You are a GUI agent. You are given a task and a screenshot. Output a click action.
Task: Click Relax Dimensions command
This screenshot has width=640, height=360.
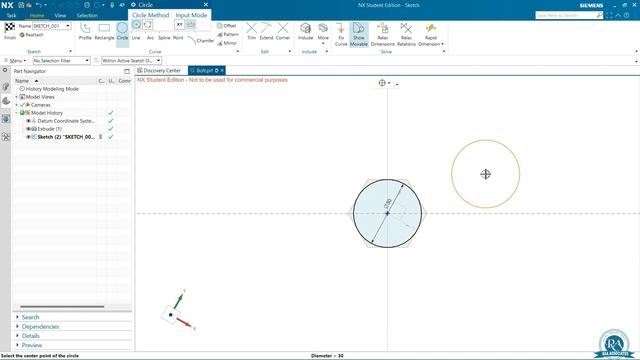tap(382, 34)
